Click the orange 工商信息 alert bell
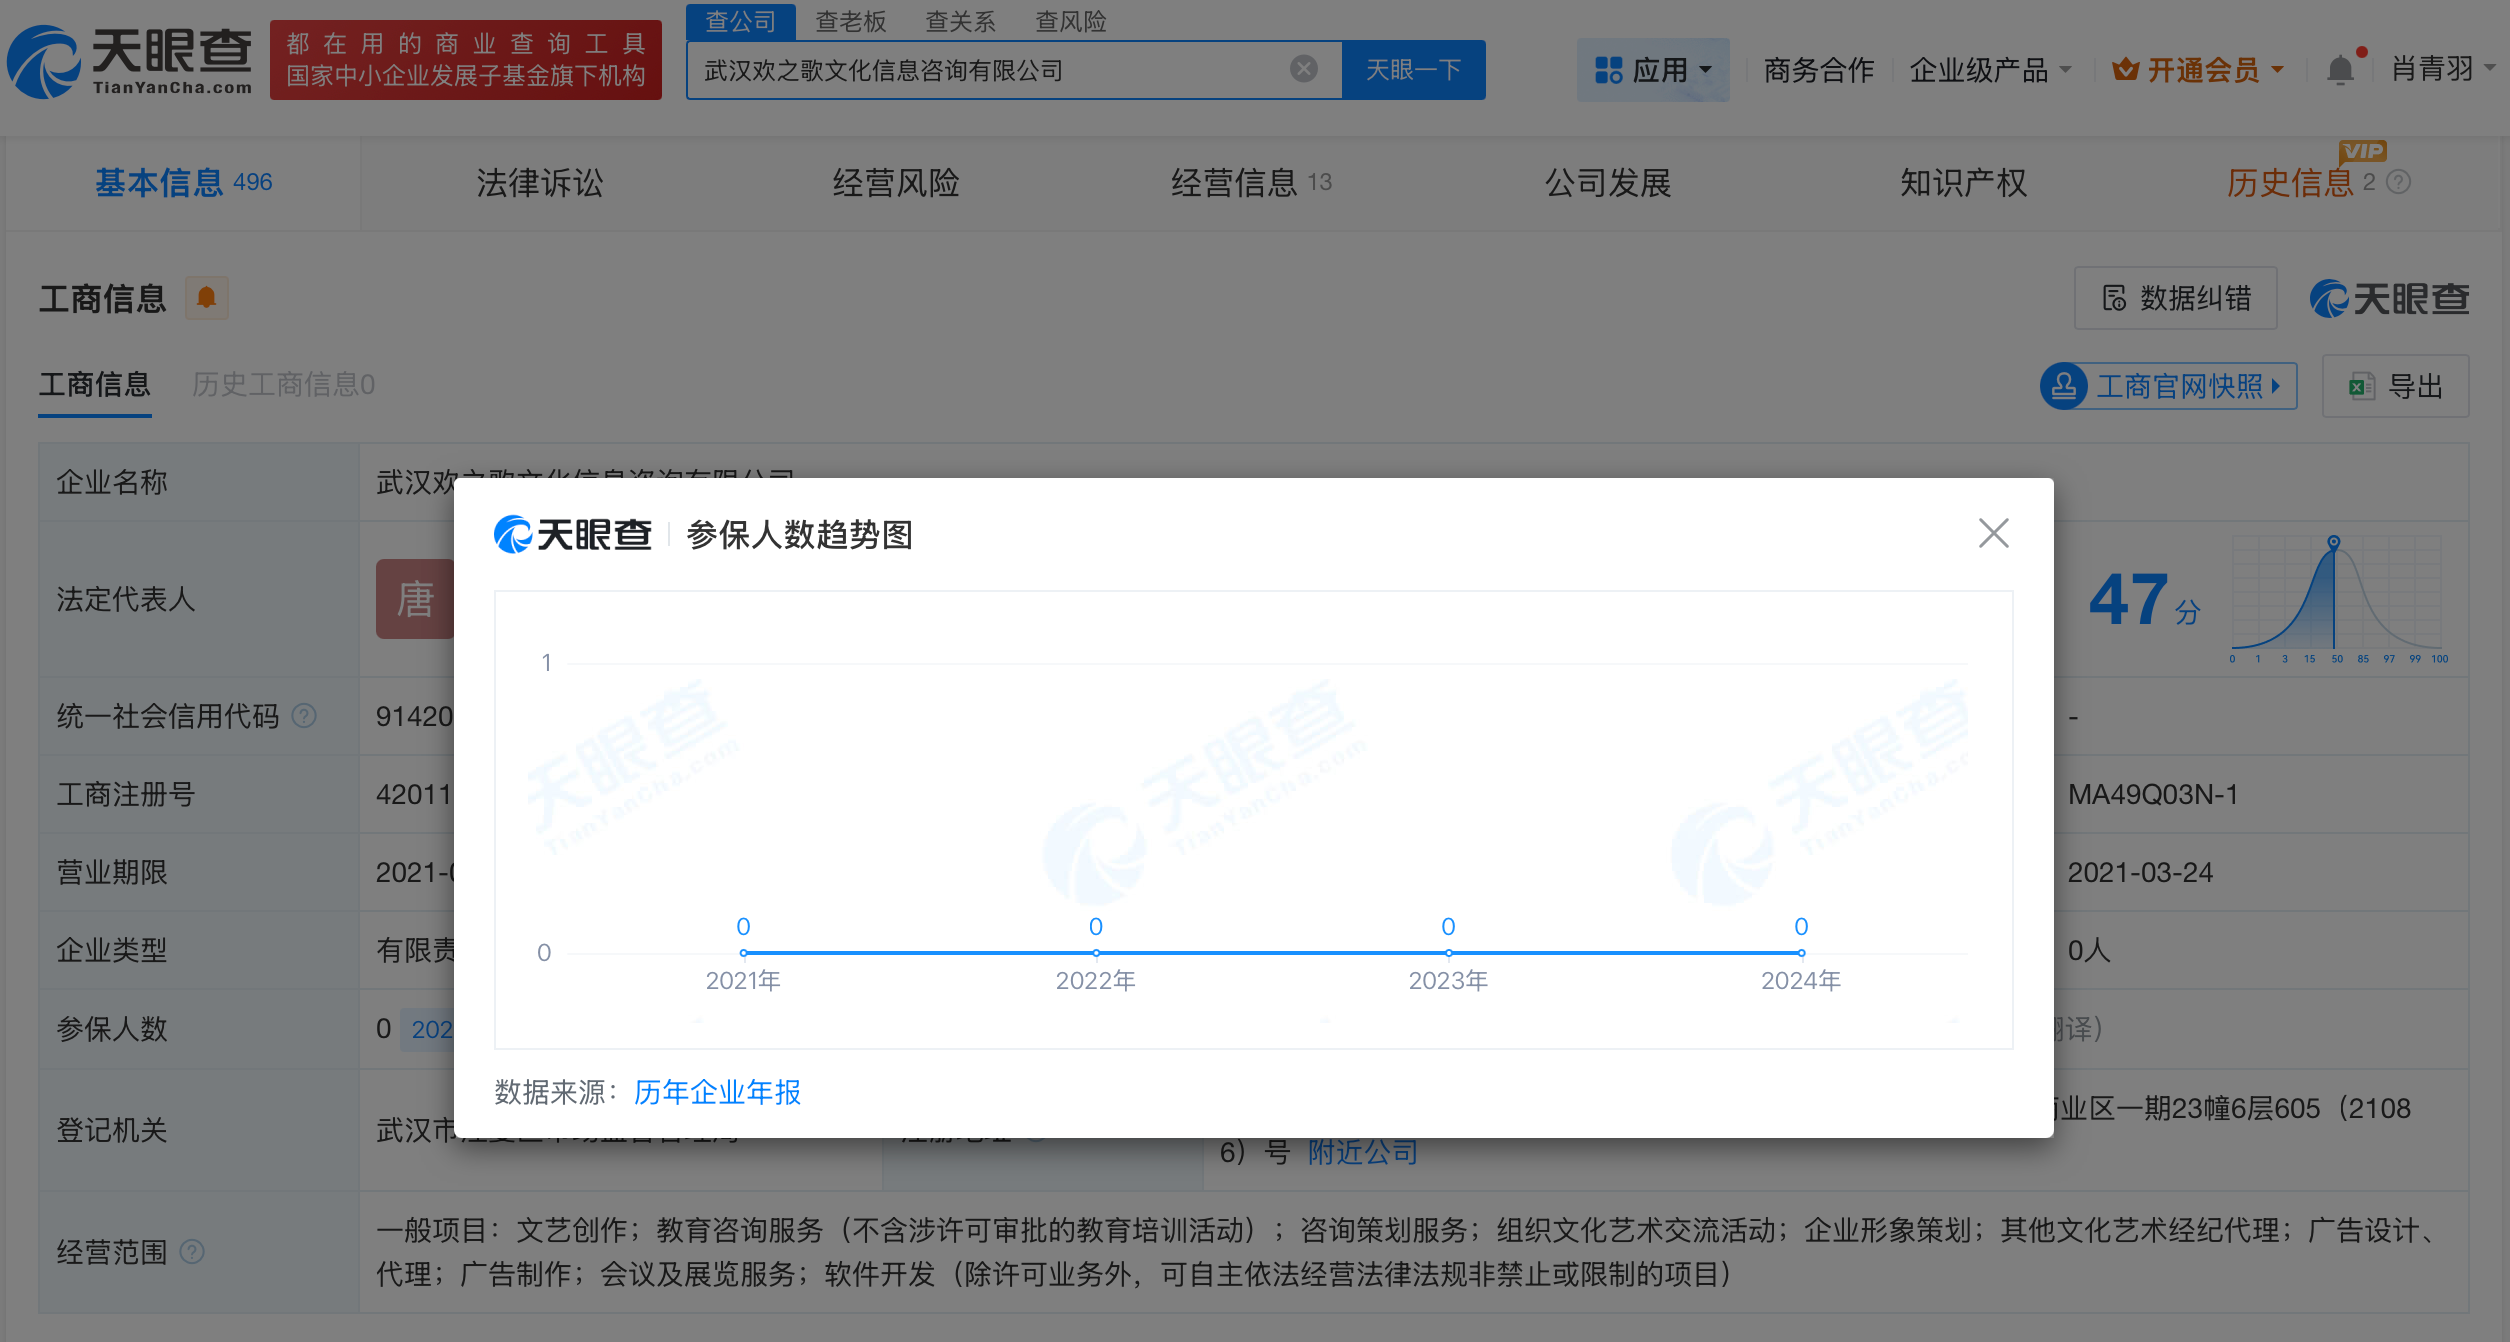Image resolution: width=2510 pixels, height=1342 pixels. (207, 298)
